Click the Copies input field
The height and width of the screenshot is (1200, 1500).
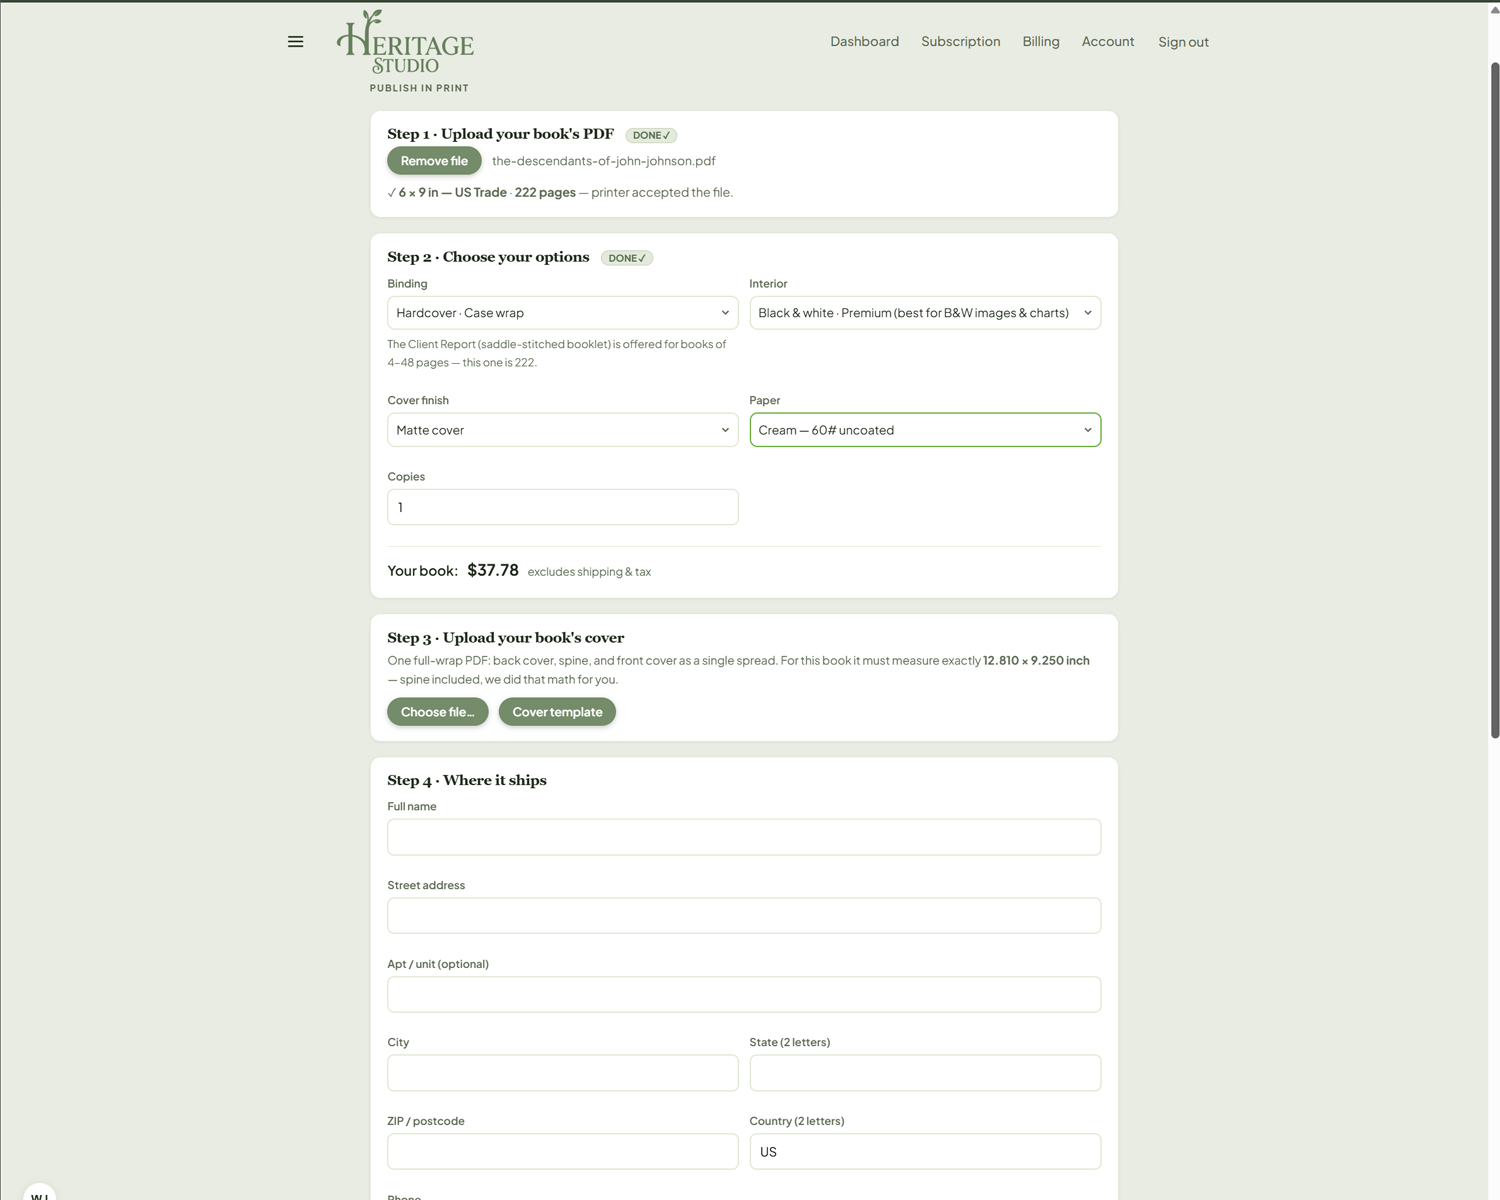click(x=563, y=507)
